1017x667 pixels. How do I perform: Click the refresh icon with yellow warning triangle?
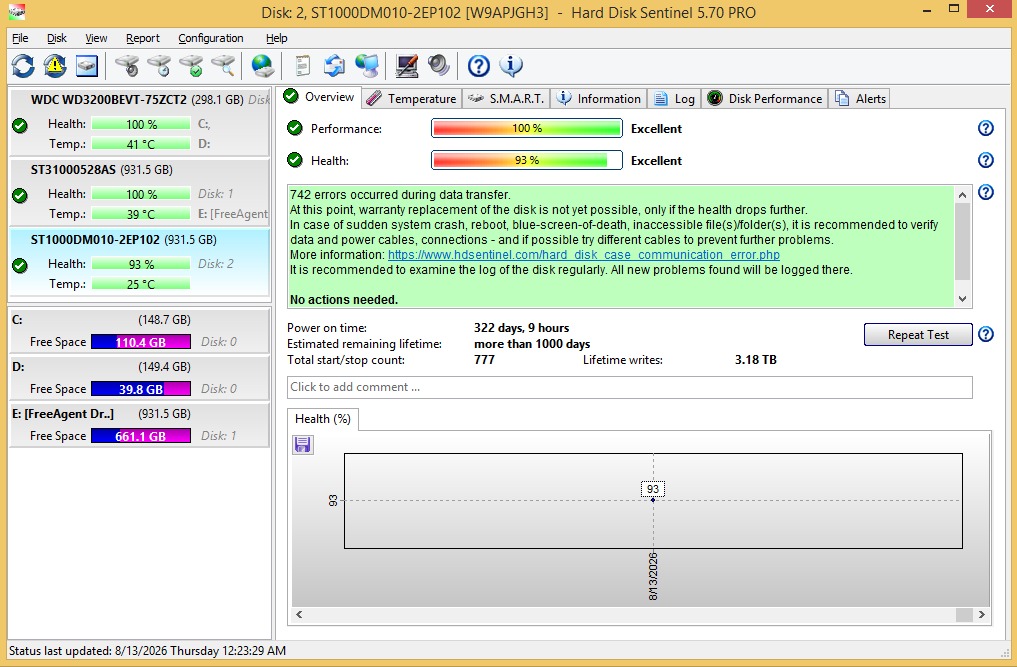(55, 66)
